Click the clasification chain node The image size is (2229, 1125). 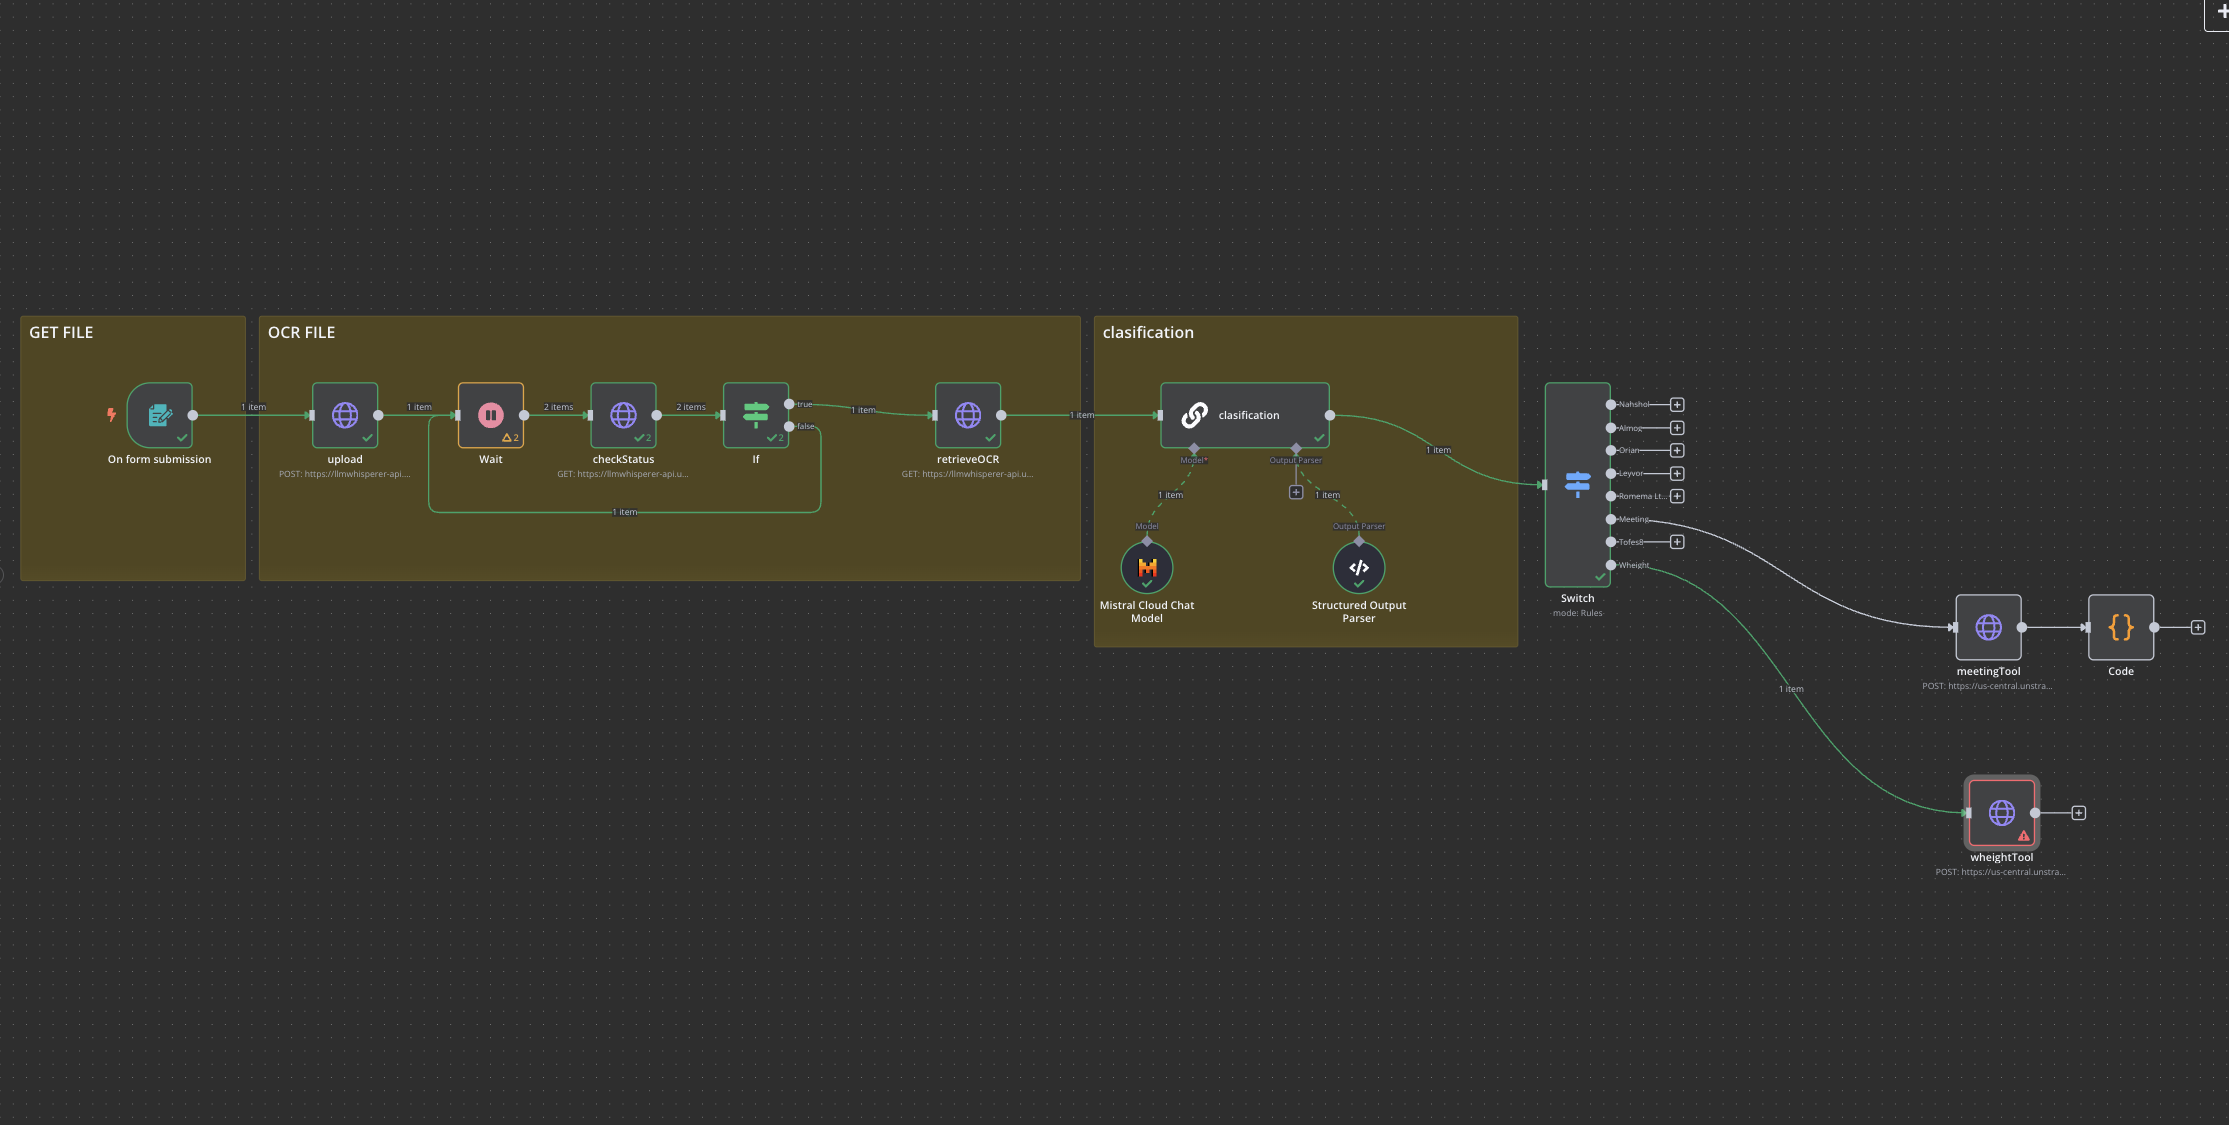[x=1245, y=415]
